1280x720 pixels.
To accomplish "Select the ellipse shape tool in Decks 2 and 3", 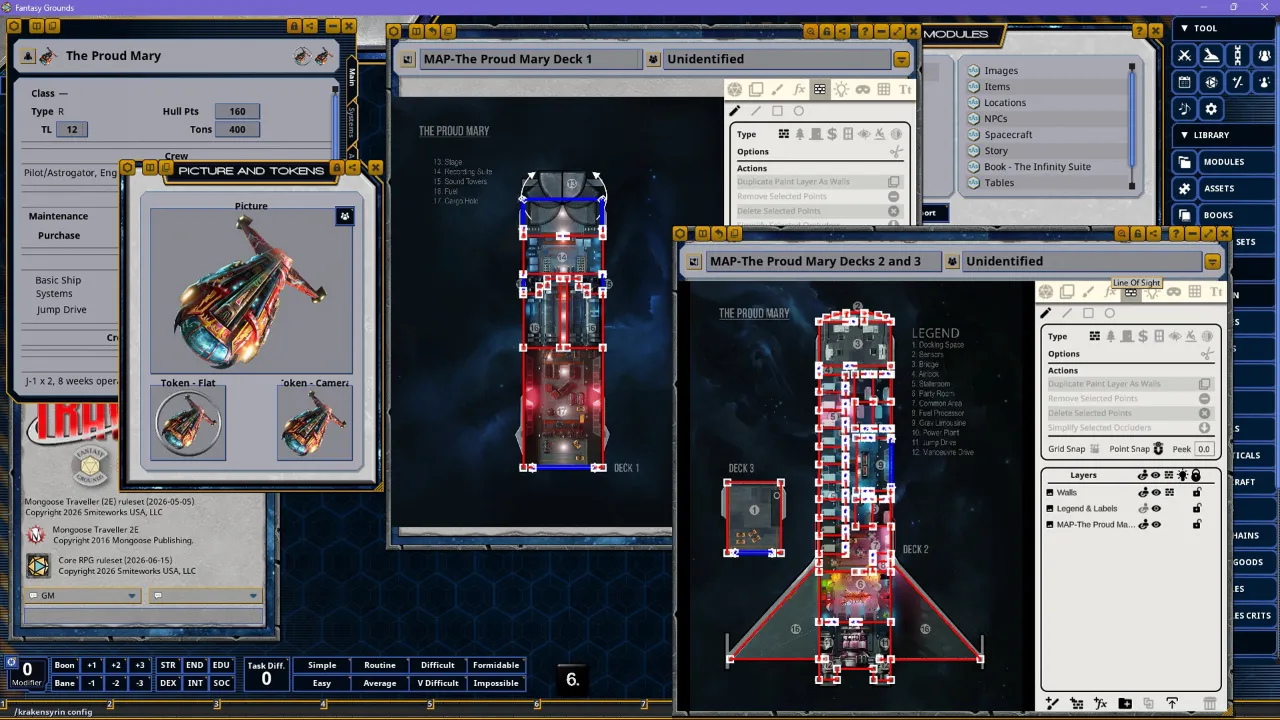I will (1110, 313).
